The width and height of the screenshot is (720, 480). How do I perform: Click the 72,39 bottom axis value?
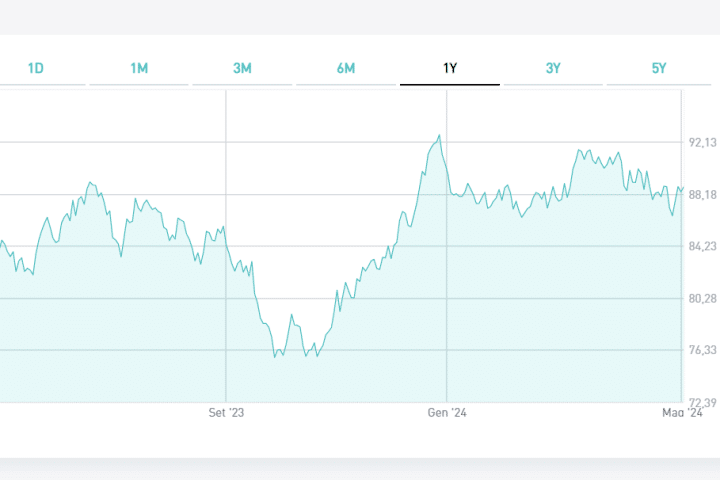tap(703, 402)
